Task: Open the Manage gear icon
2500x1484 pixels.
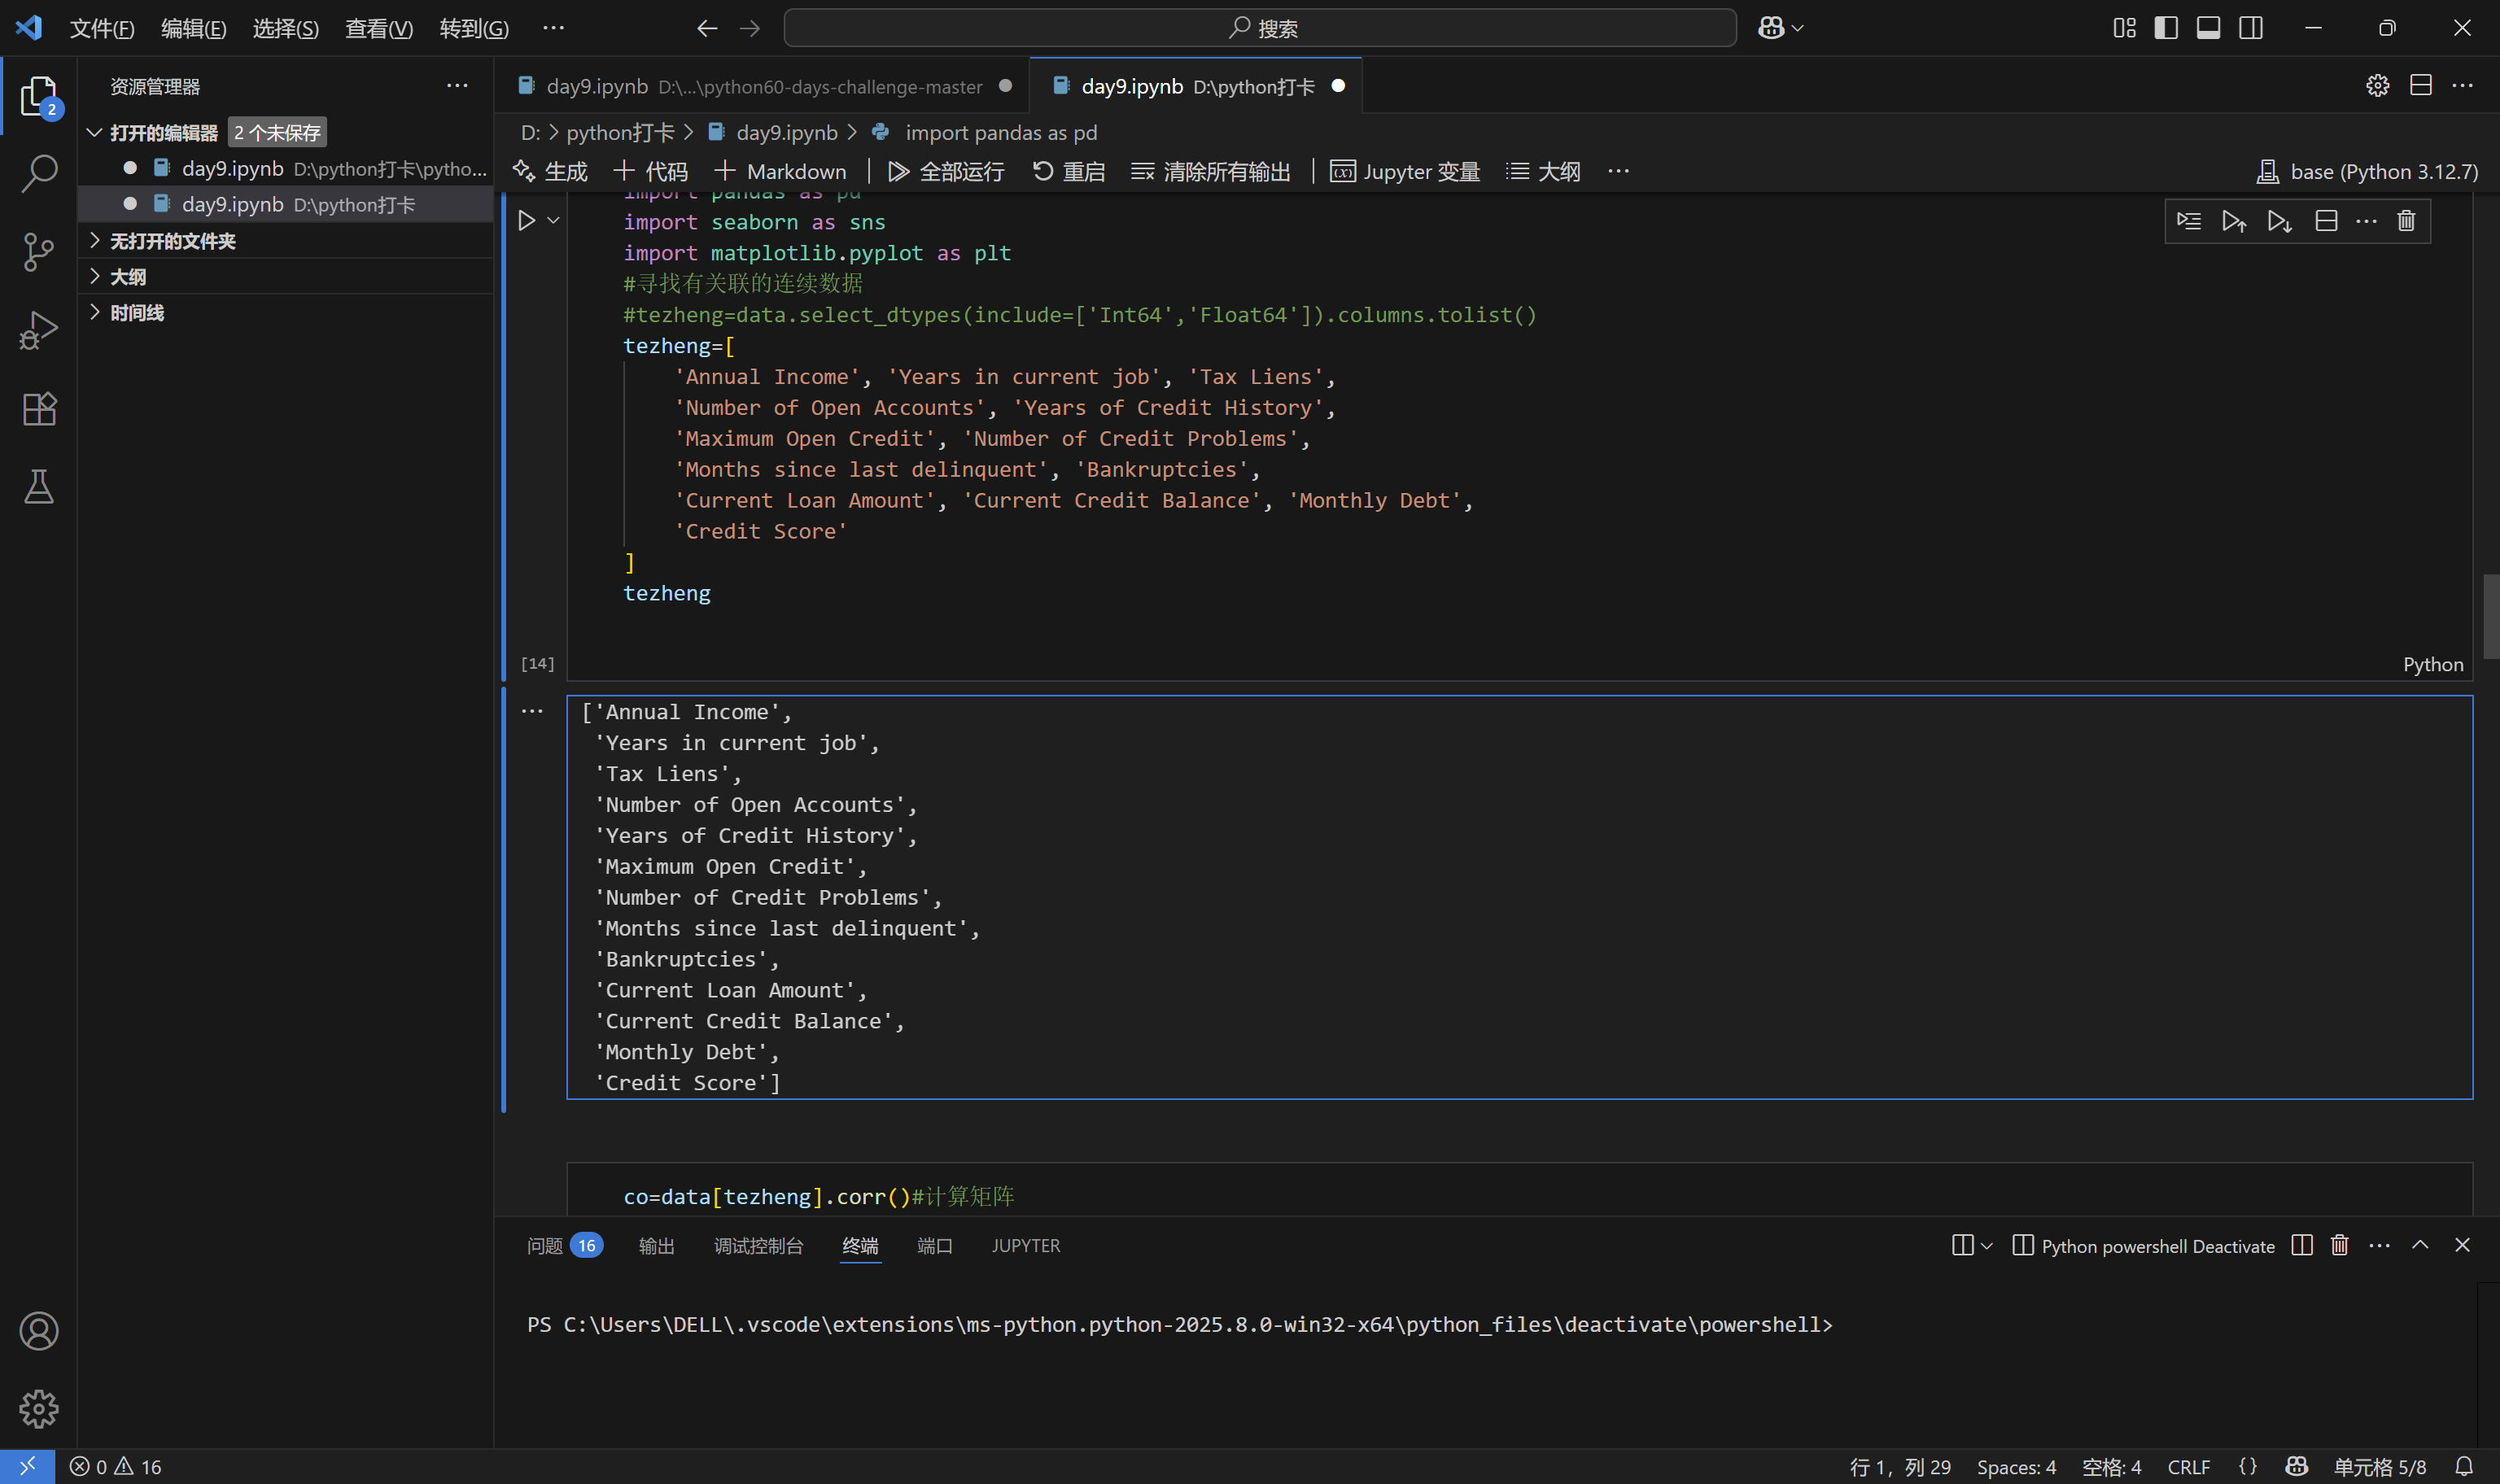Action: coord(38,1408)
